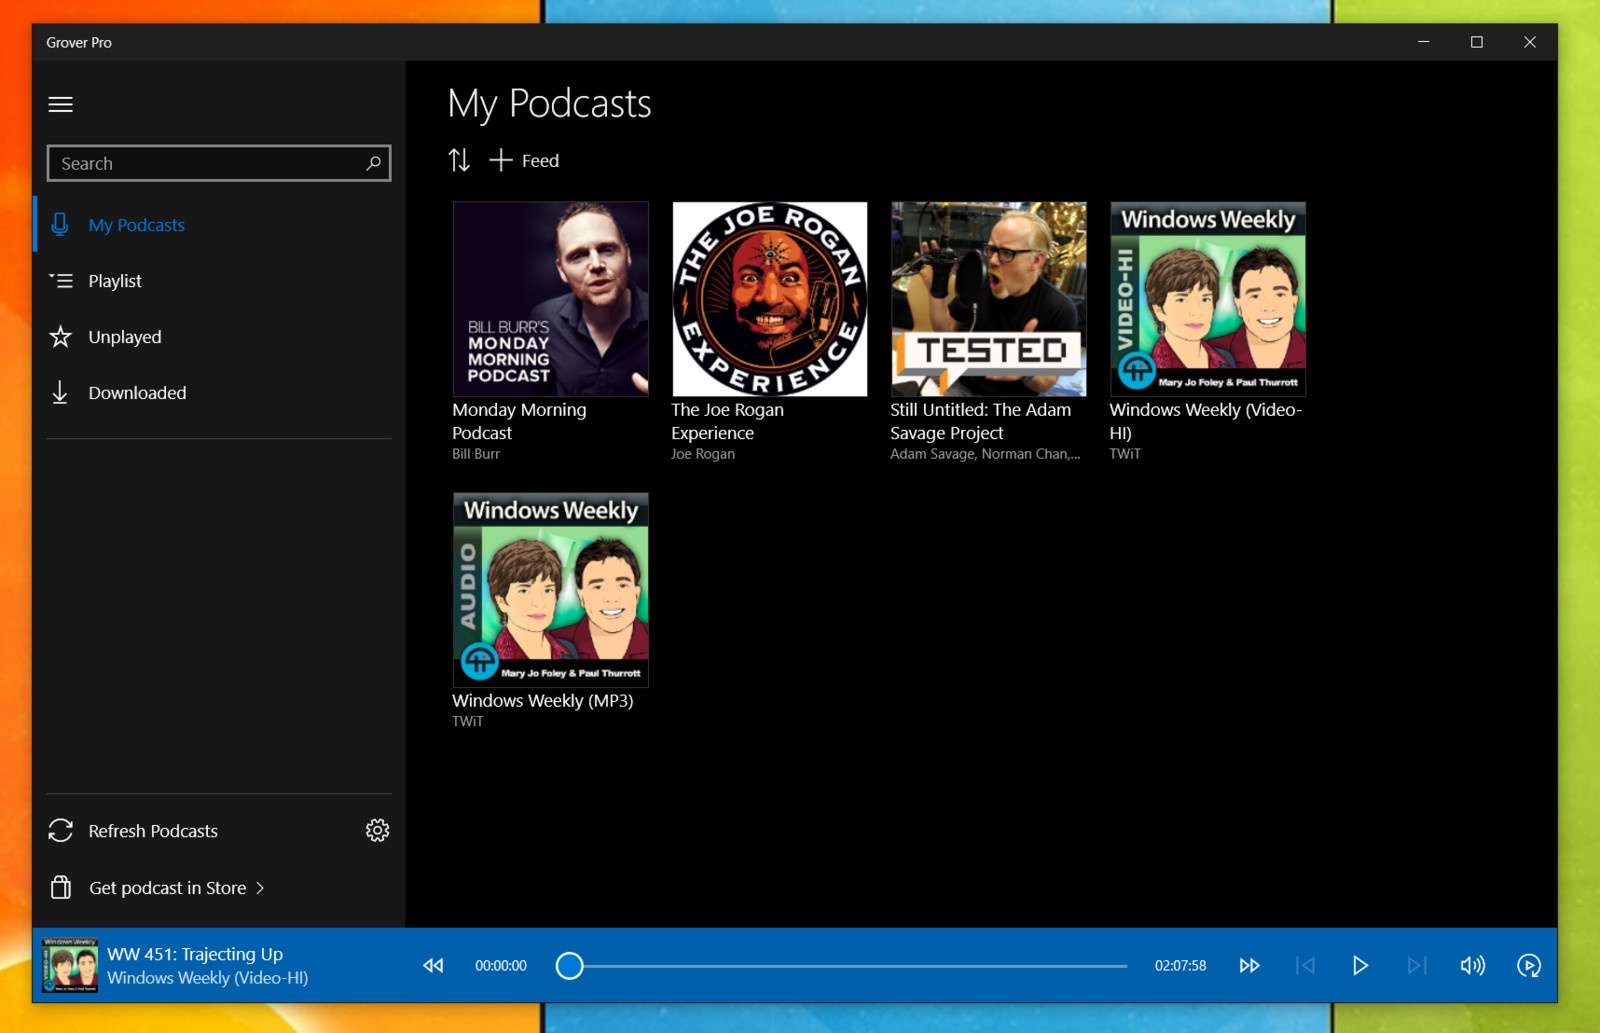Click Adam Savage, Norman Chan author text
Viewport: 1600px width, 1033px height.
tap(985, 454)
